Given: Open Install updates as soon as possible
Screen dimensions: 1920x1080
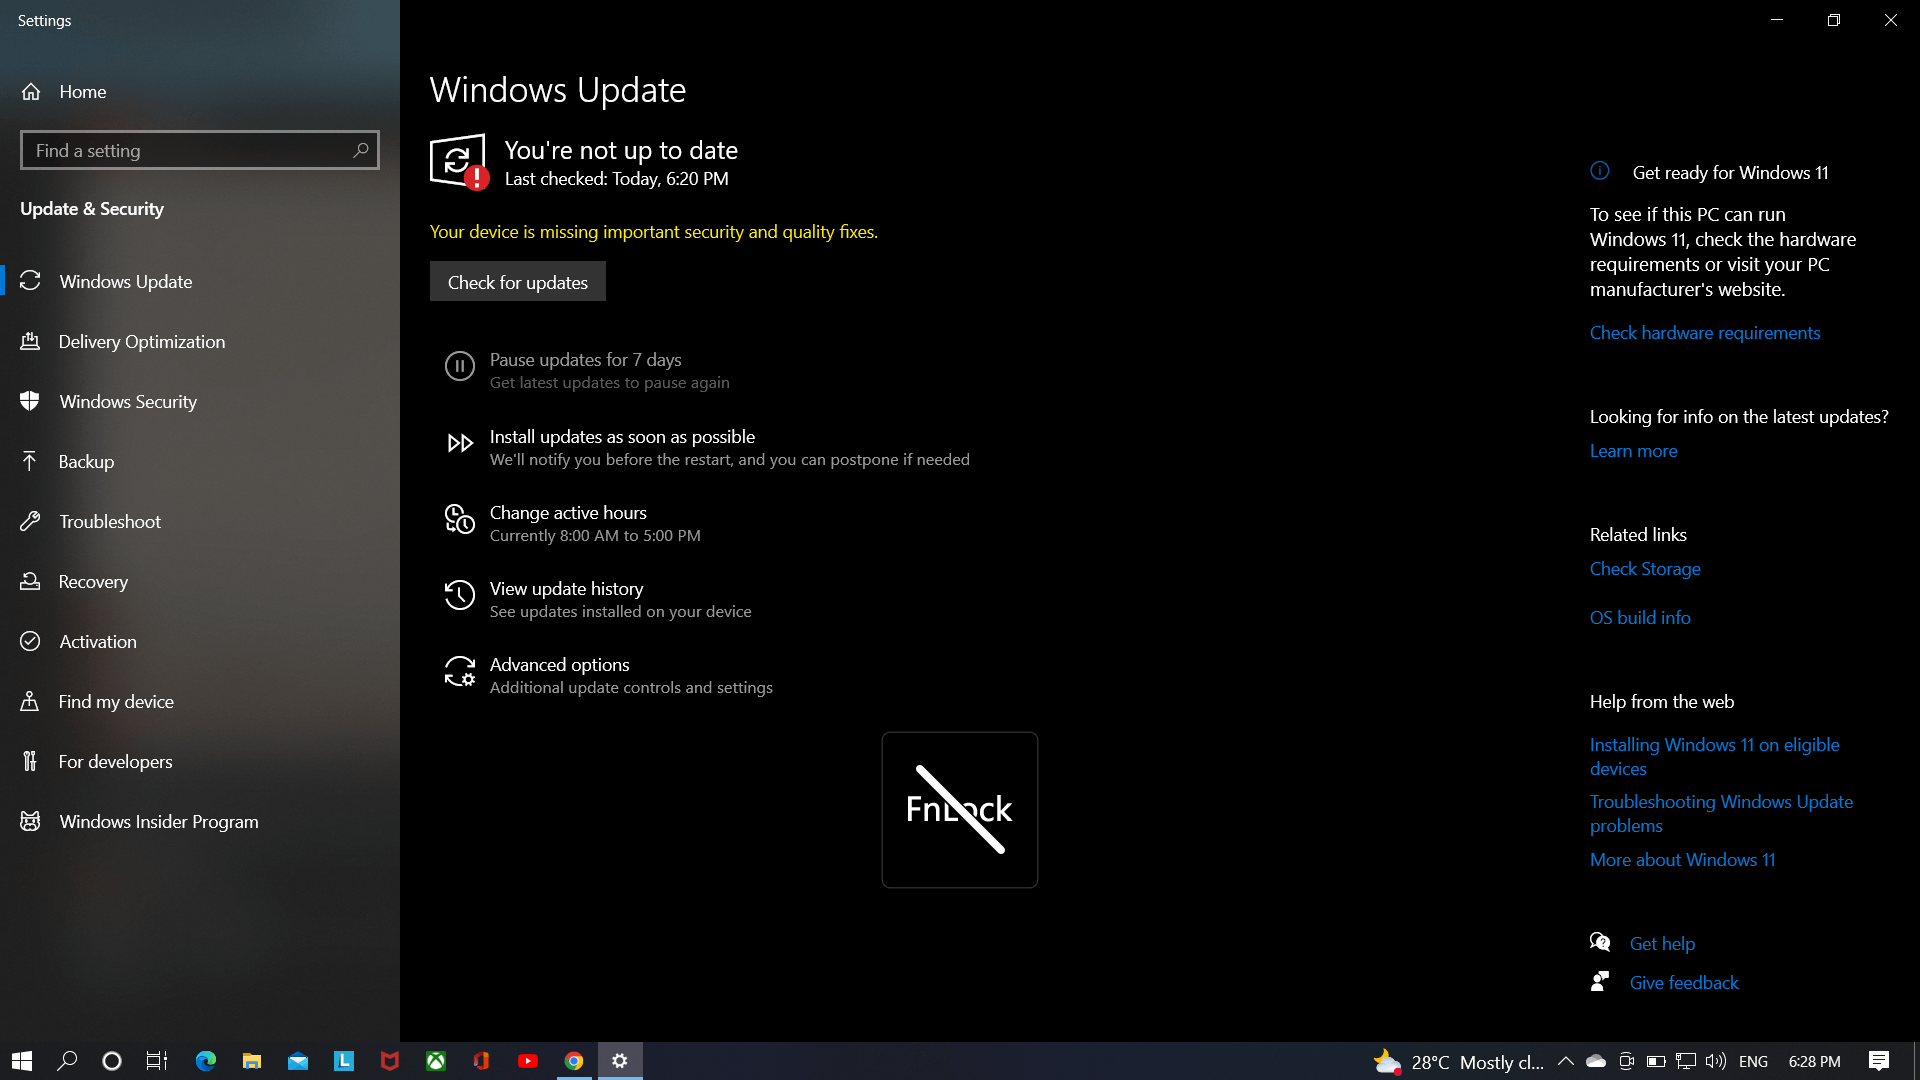Looking at the screenshot, I should pyautogui.click(x=708, y=448).
